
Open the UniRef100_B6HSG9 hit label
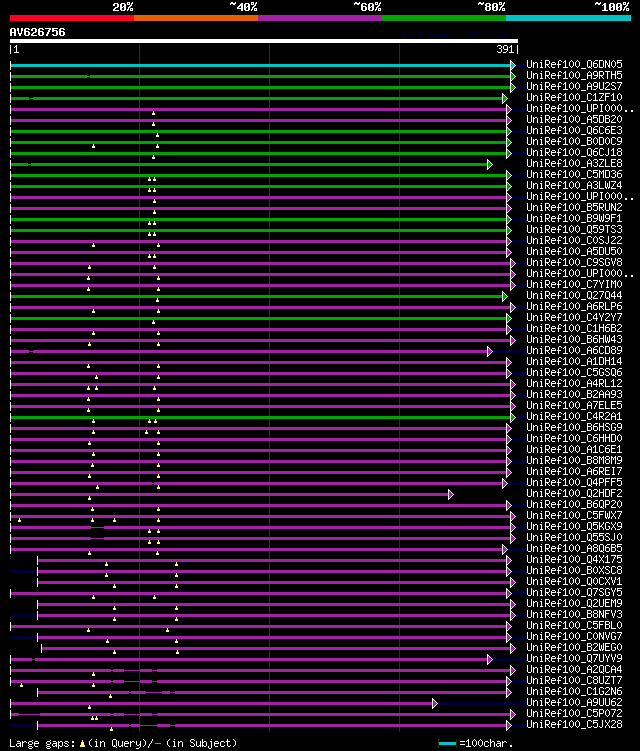point(574,427)
